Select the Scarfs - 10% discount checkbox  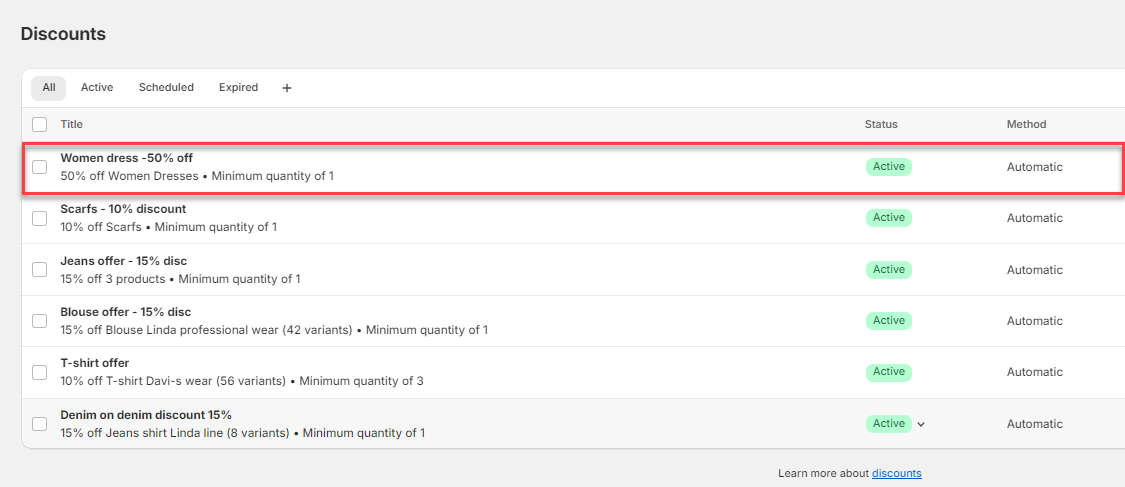tap(40, 218)
